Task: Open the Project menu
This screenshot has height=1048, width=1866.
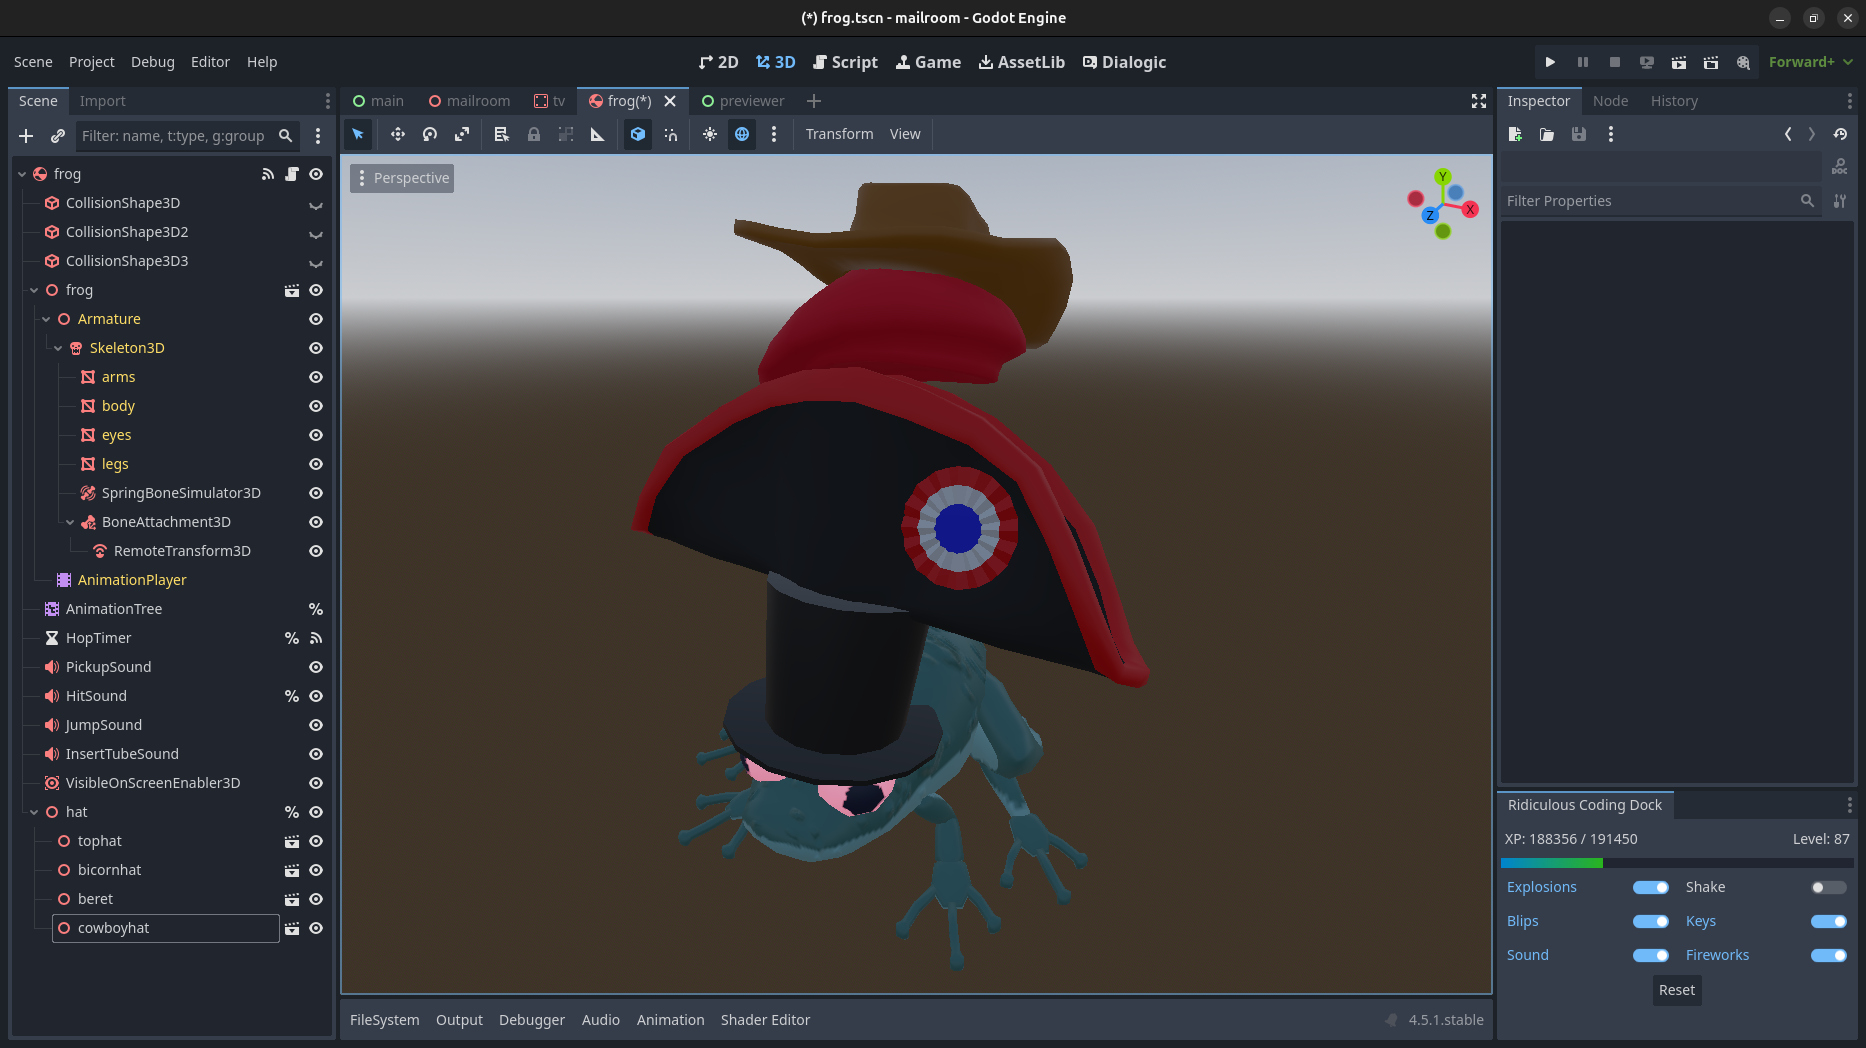Action: click(91, 62)
